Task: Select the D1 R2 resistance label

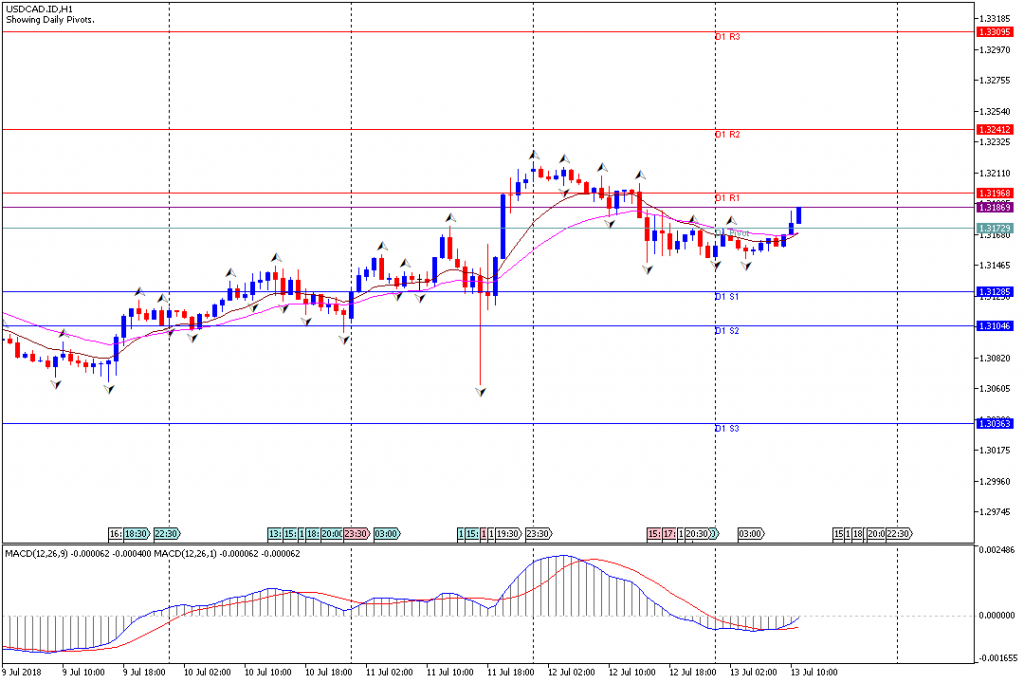Action: [x=727, y=134]
